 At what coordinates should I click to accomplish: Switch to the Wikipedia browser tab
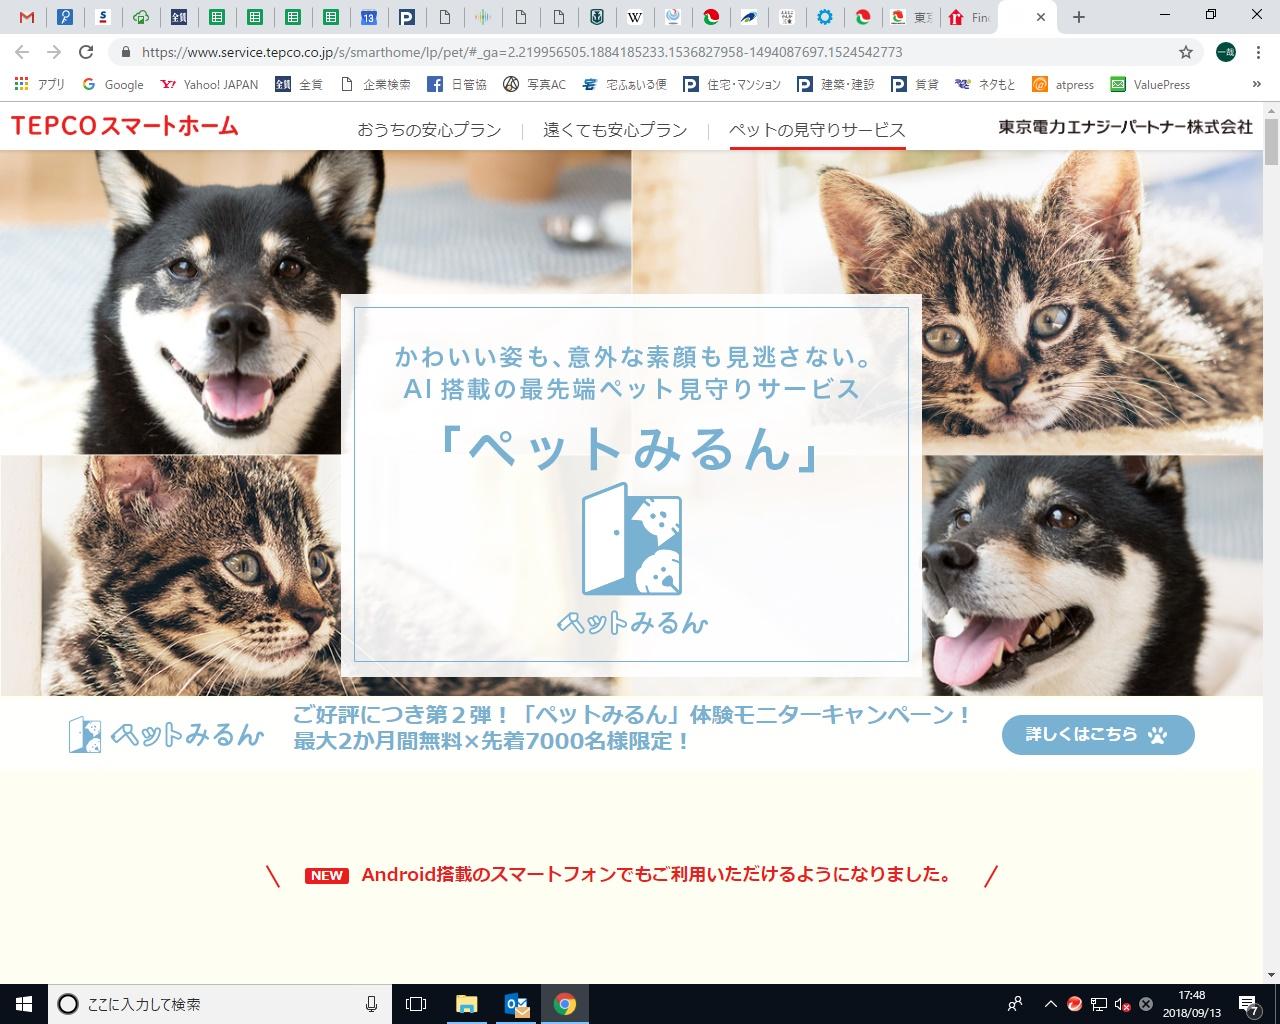(635, 17)
